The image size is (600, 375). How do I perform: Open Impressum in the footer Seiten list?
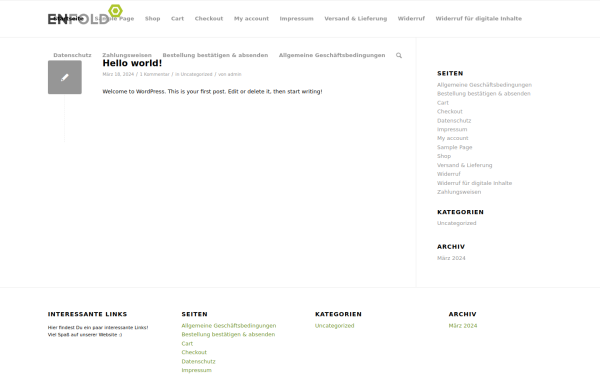pyautogui.click(x=196, y=370)
